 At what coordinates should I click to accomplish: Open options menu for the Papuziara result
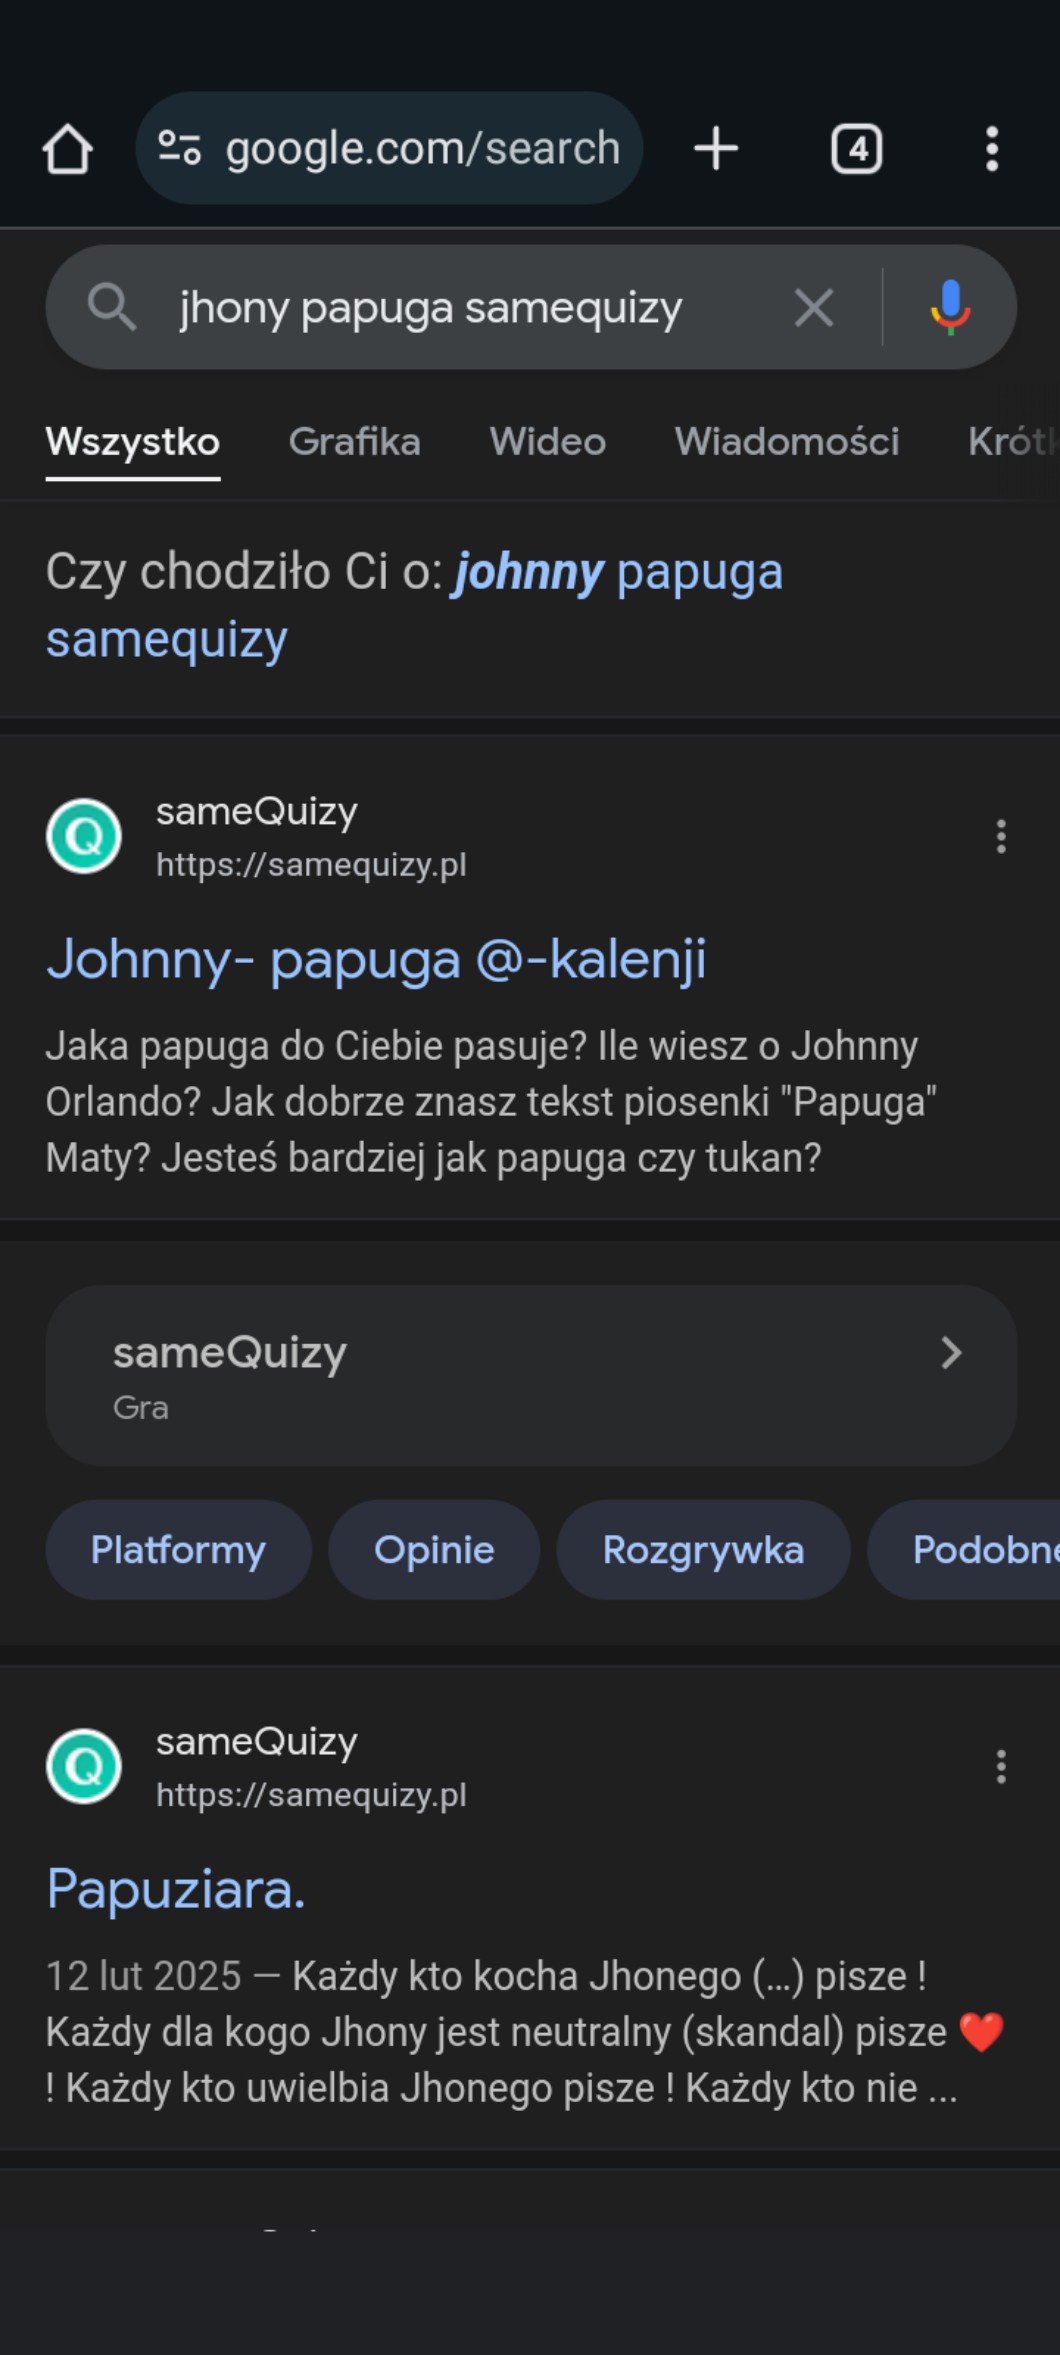(x=1000, y=1766)
